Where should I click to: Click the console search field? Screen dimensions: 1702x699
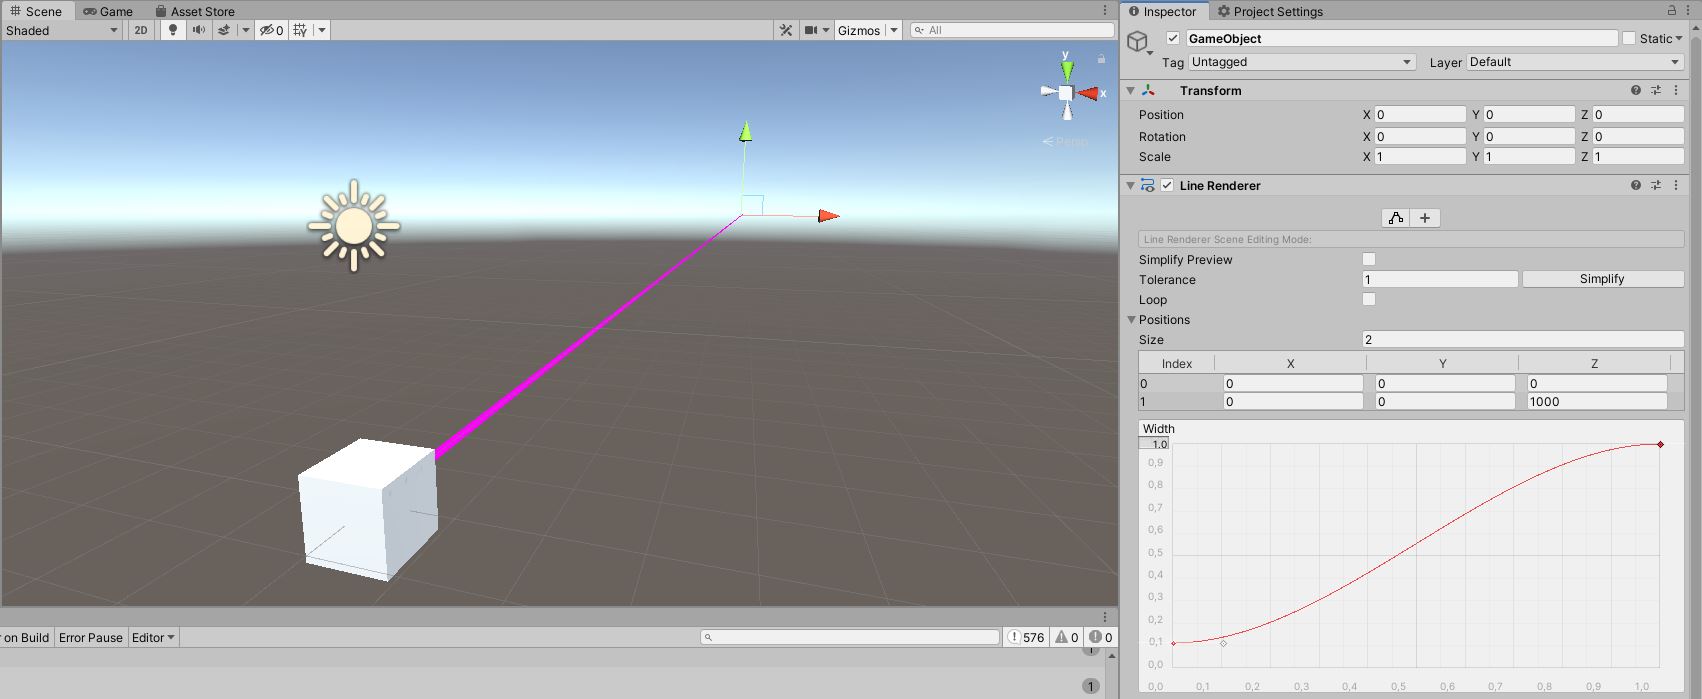click(850, 637)
